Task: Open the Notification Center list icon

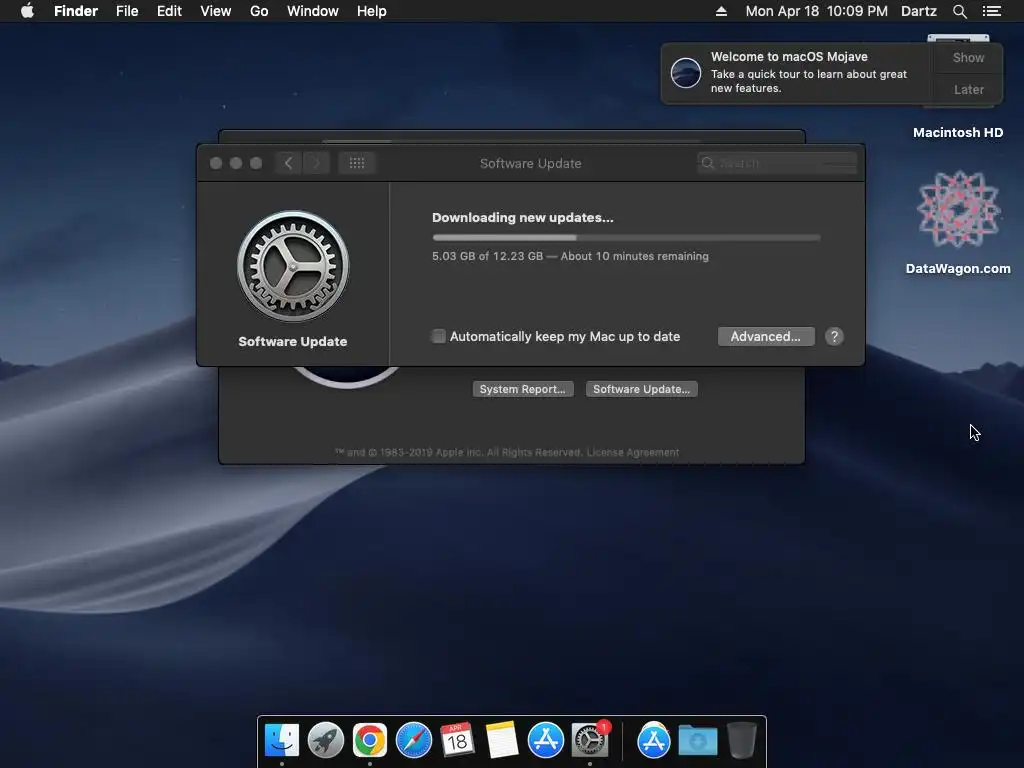Action: (x=991, y=11)
